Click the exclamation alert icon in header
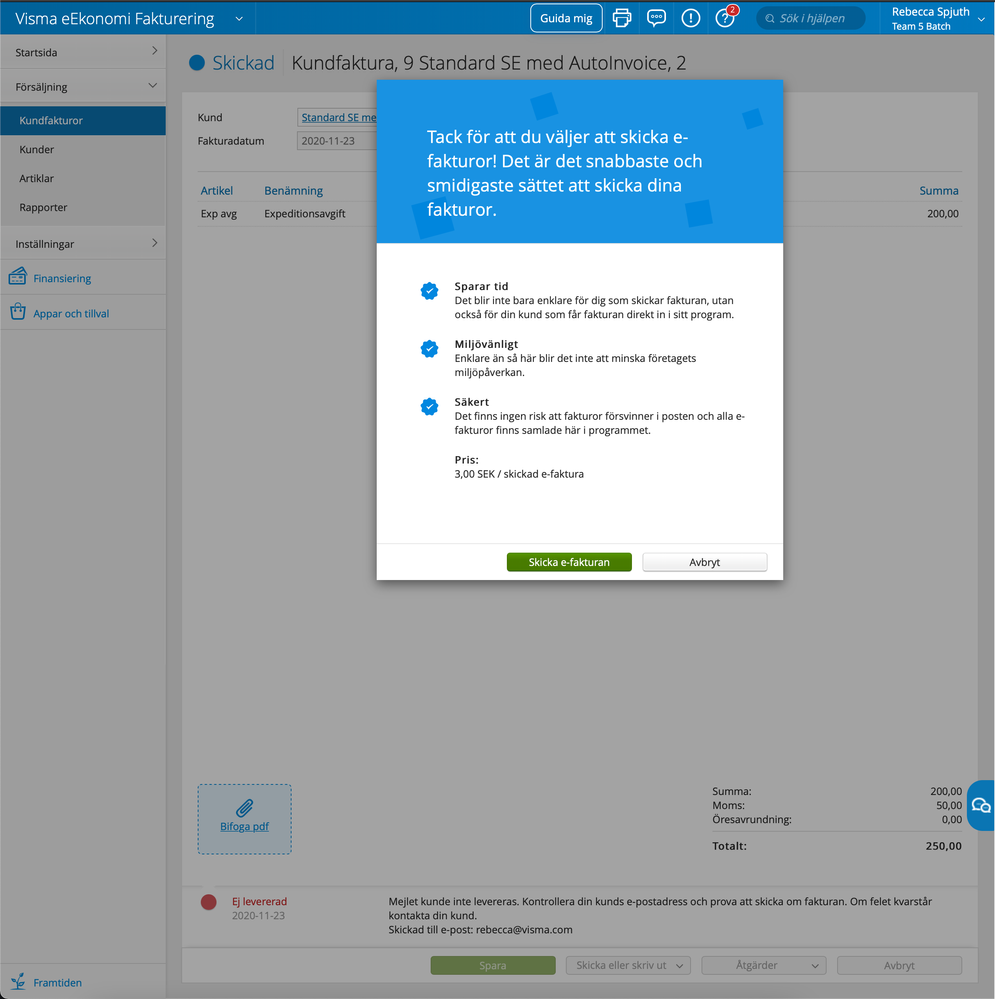 coord(691,18)
